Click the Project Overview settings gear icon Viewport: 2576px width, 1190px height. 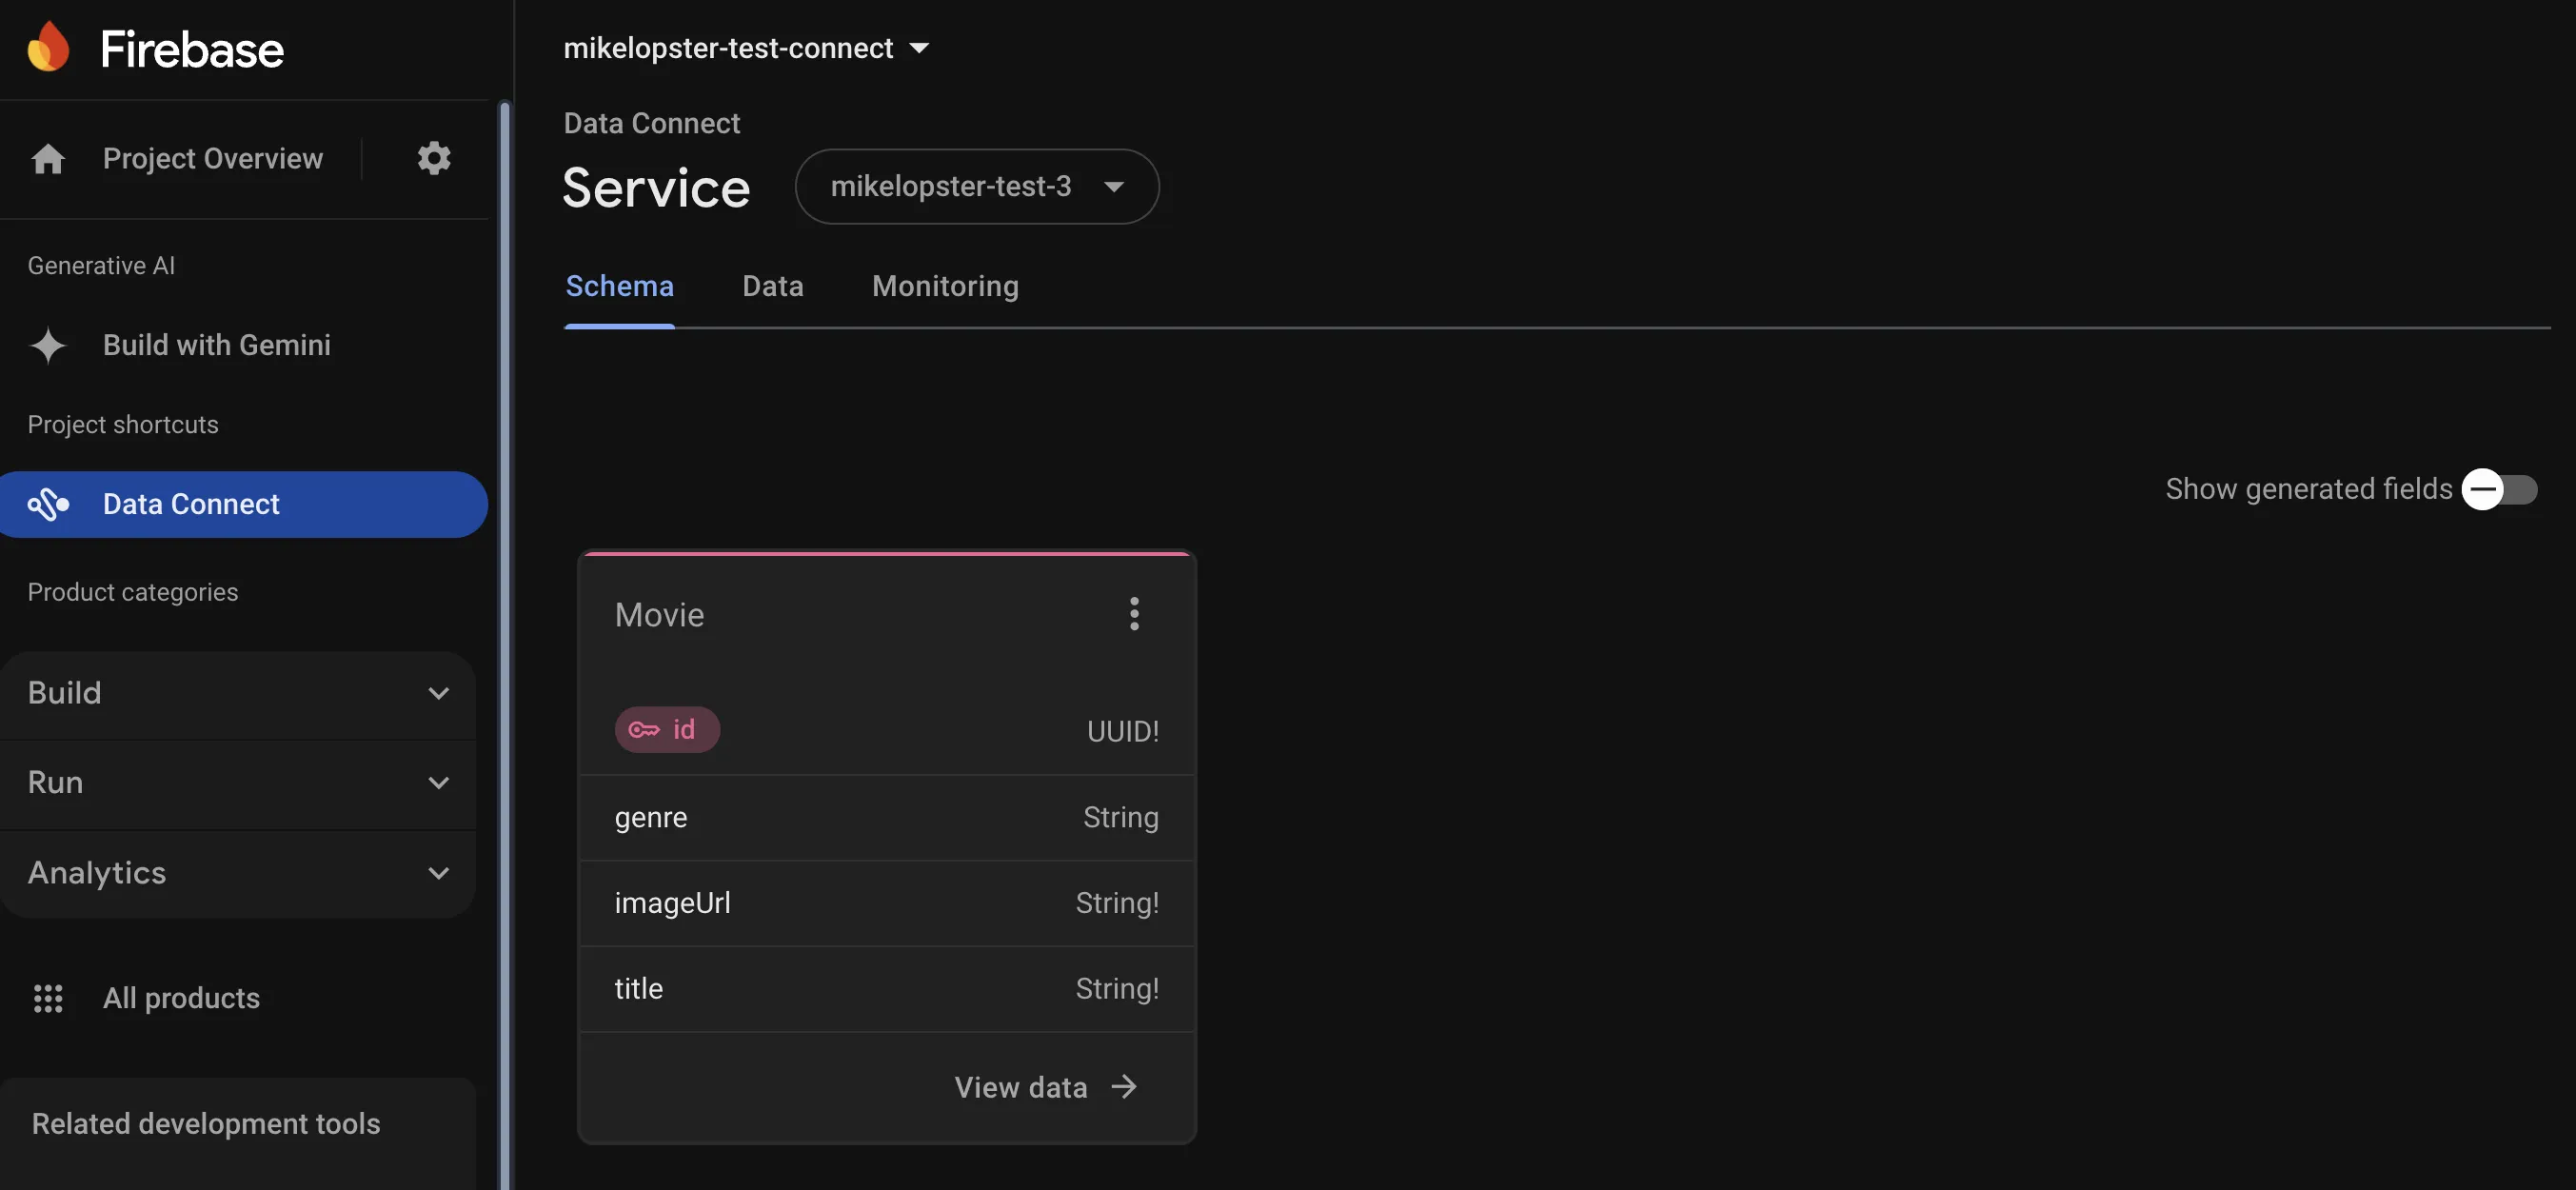[434, 158]
